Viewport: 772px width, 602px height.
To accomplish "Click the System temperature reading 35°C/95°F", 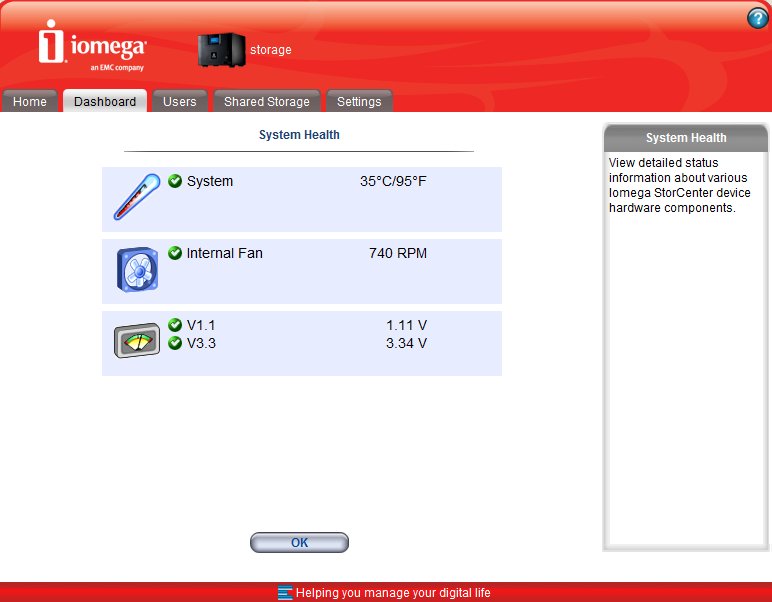I will pos(393,182).
